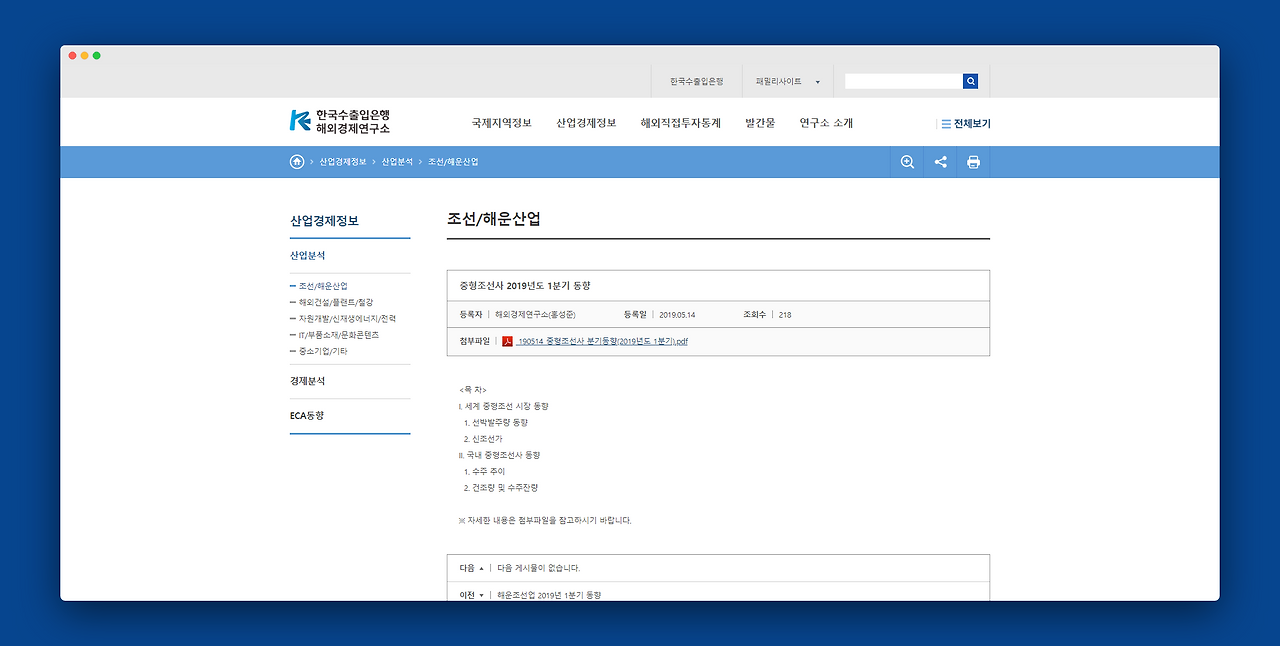Click the view count 218
Screen dimensions: 1280x646
point(785,315)
